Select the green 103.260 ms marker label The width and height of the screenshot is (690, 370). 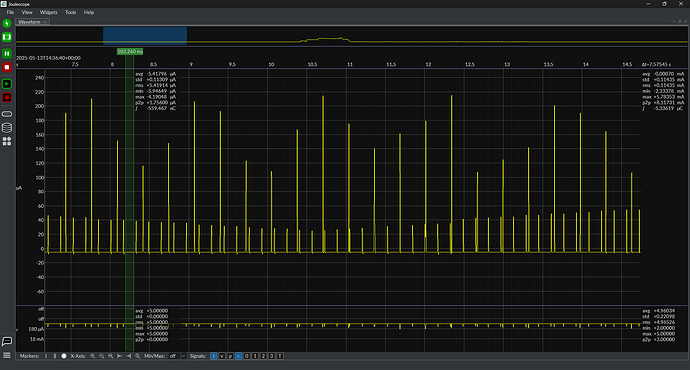point(130,51)
